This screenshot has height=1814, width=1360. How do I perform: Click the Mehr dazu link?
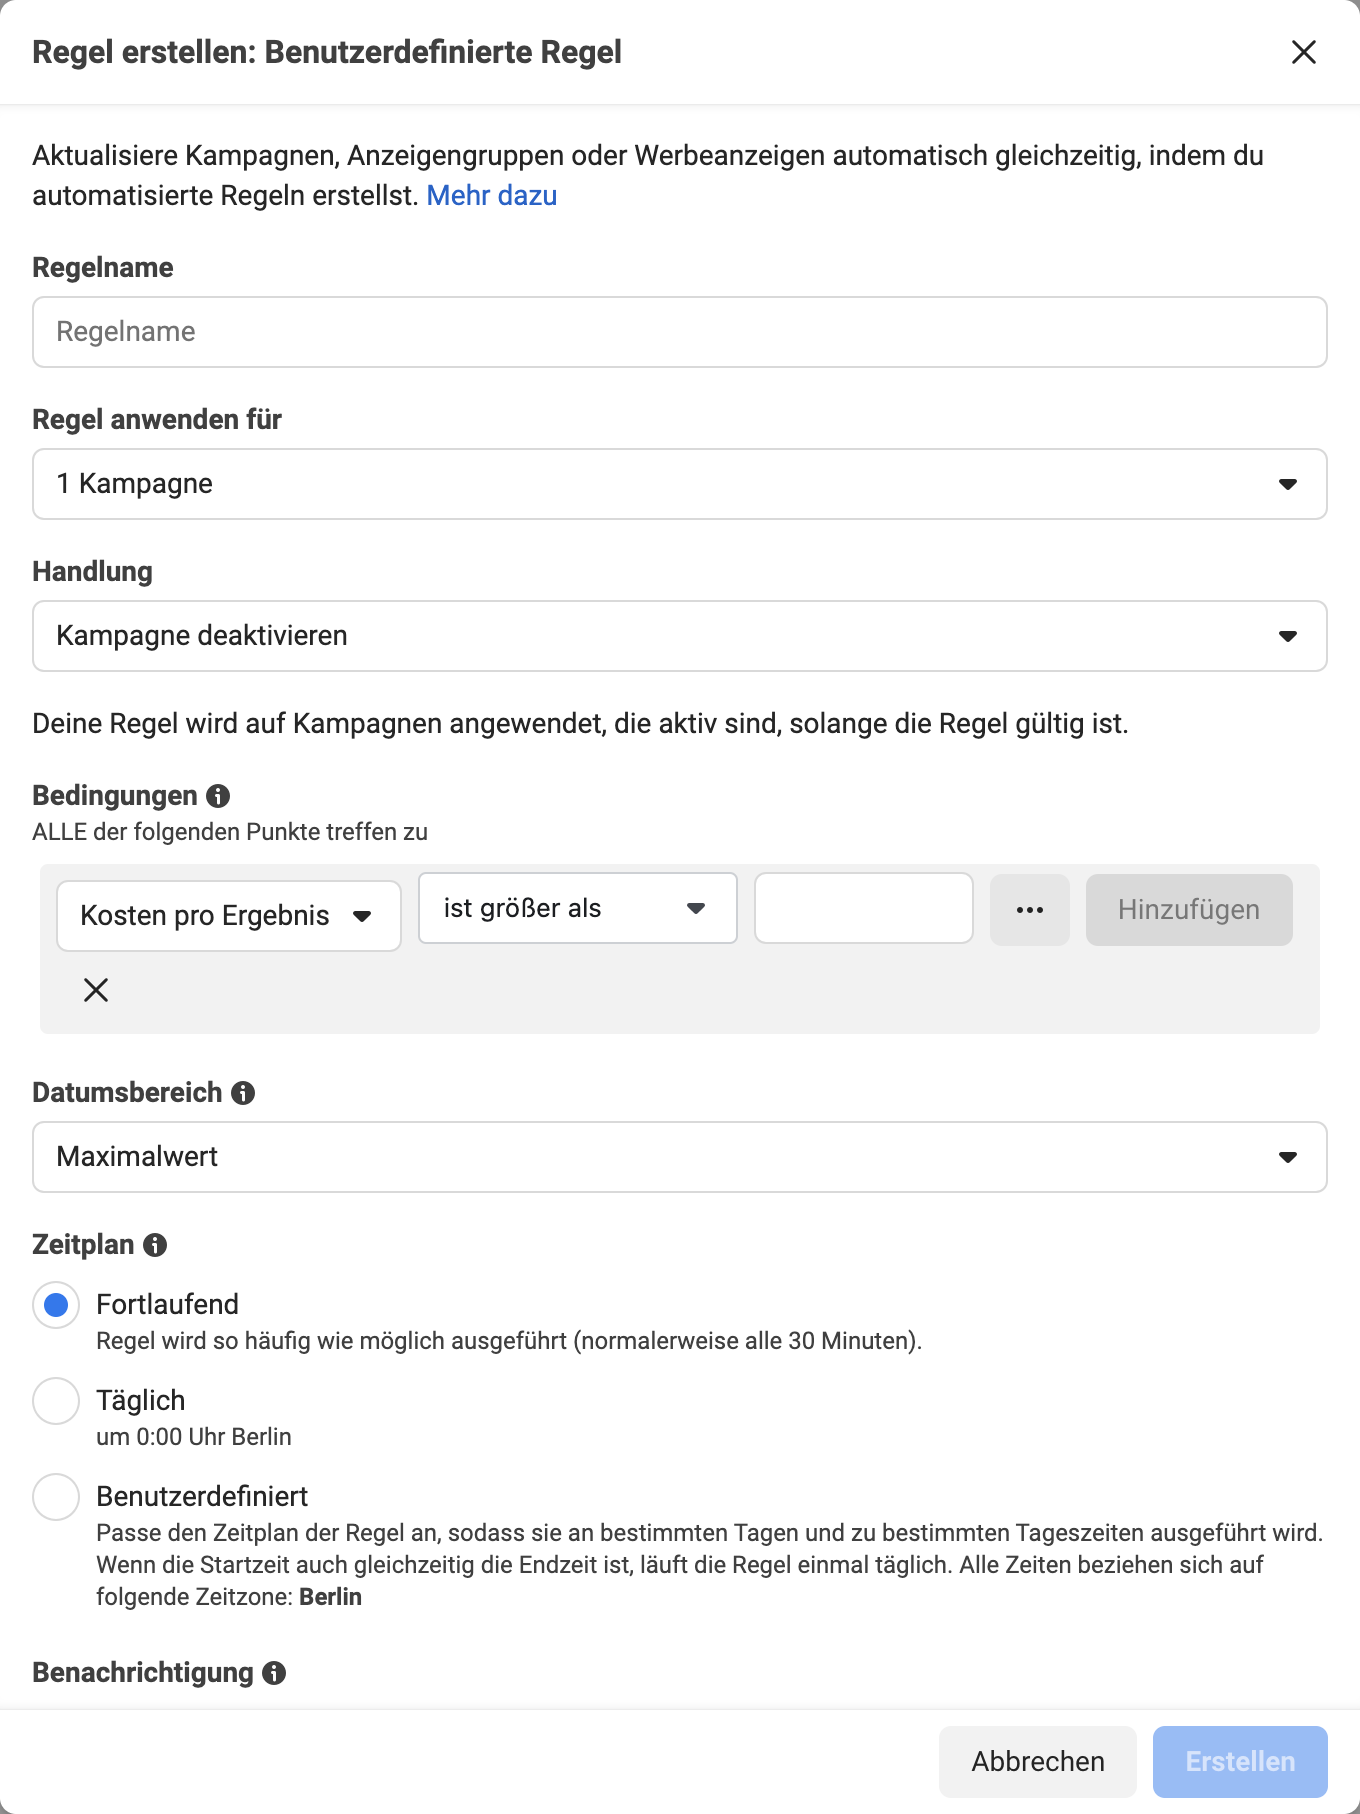[x=492, y=196]
